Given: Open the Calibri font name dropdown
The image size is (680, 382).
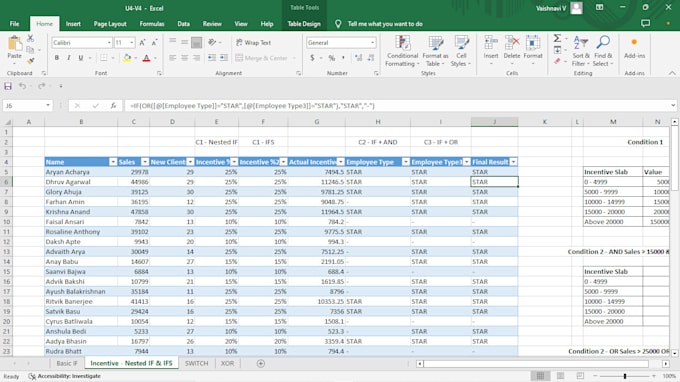Looking at the screenshot, I should tap(109, 42).
